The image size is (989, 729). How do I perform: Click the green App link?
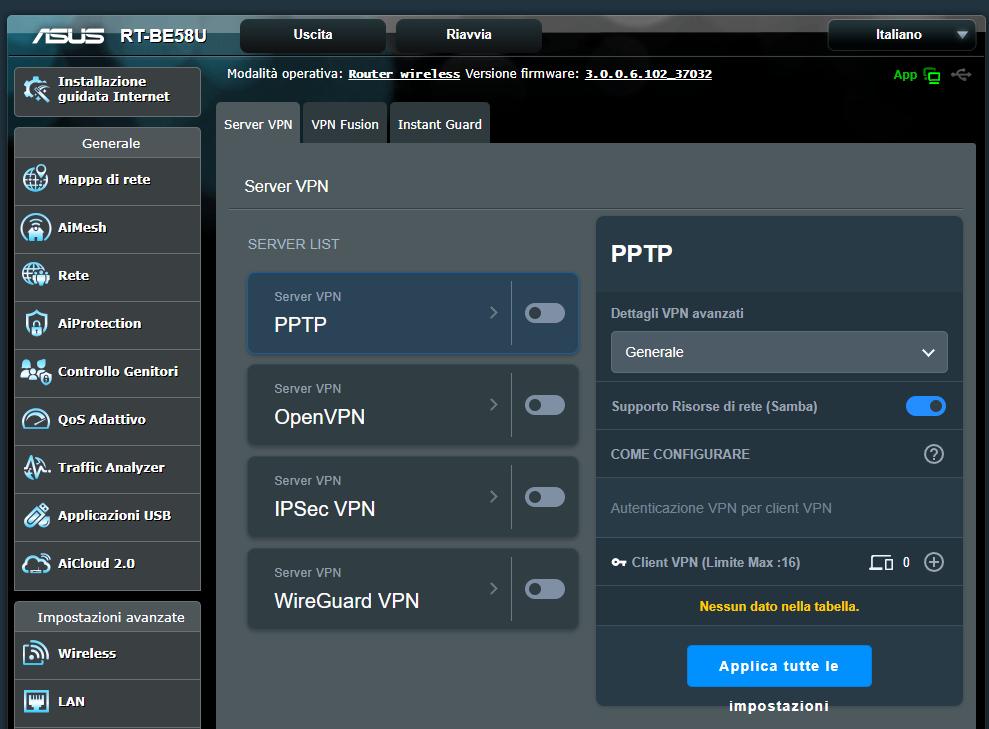pos(905,75)
